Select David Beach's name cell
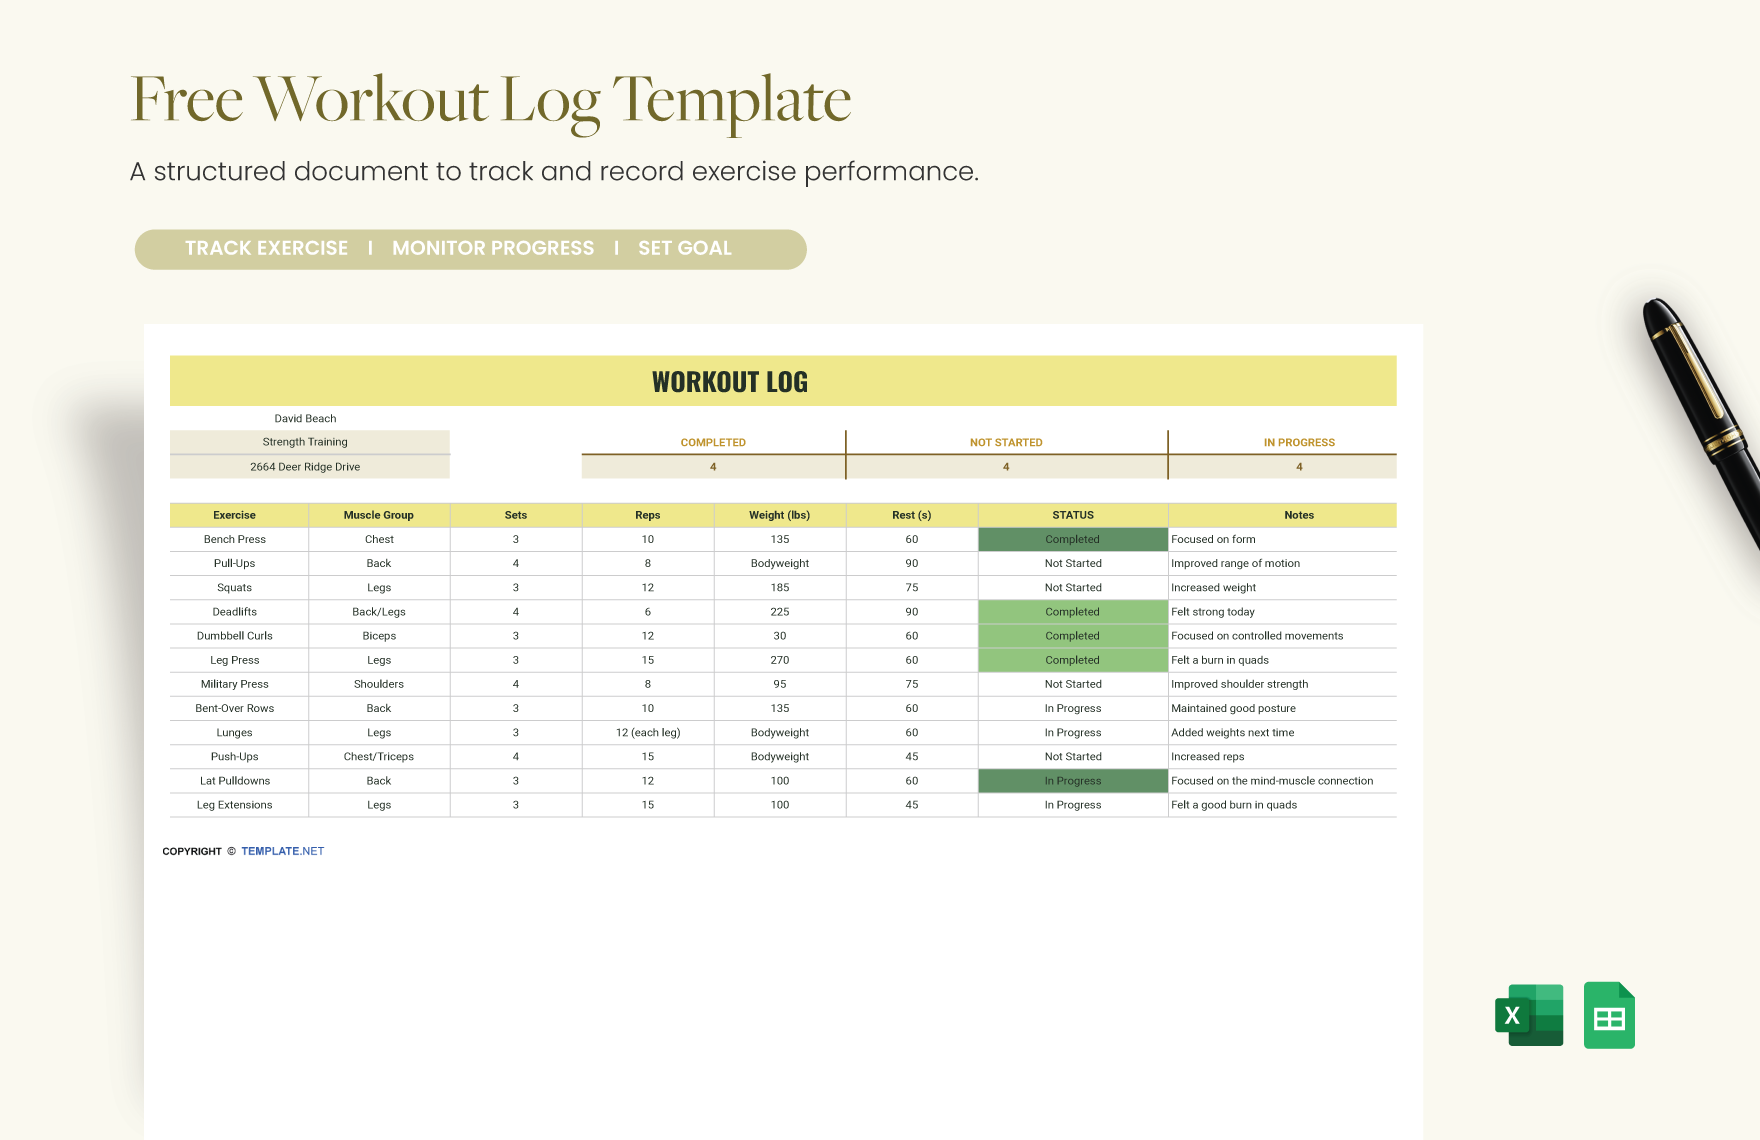 pyautogui.click(x=304, y=418)
